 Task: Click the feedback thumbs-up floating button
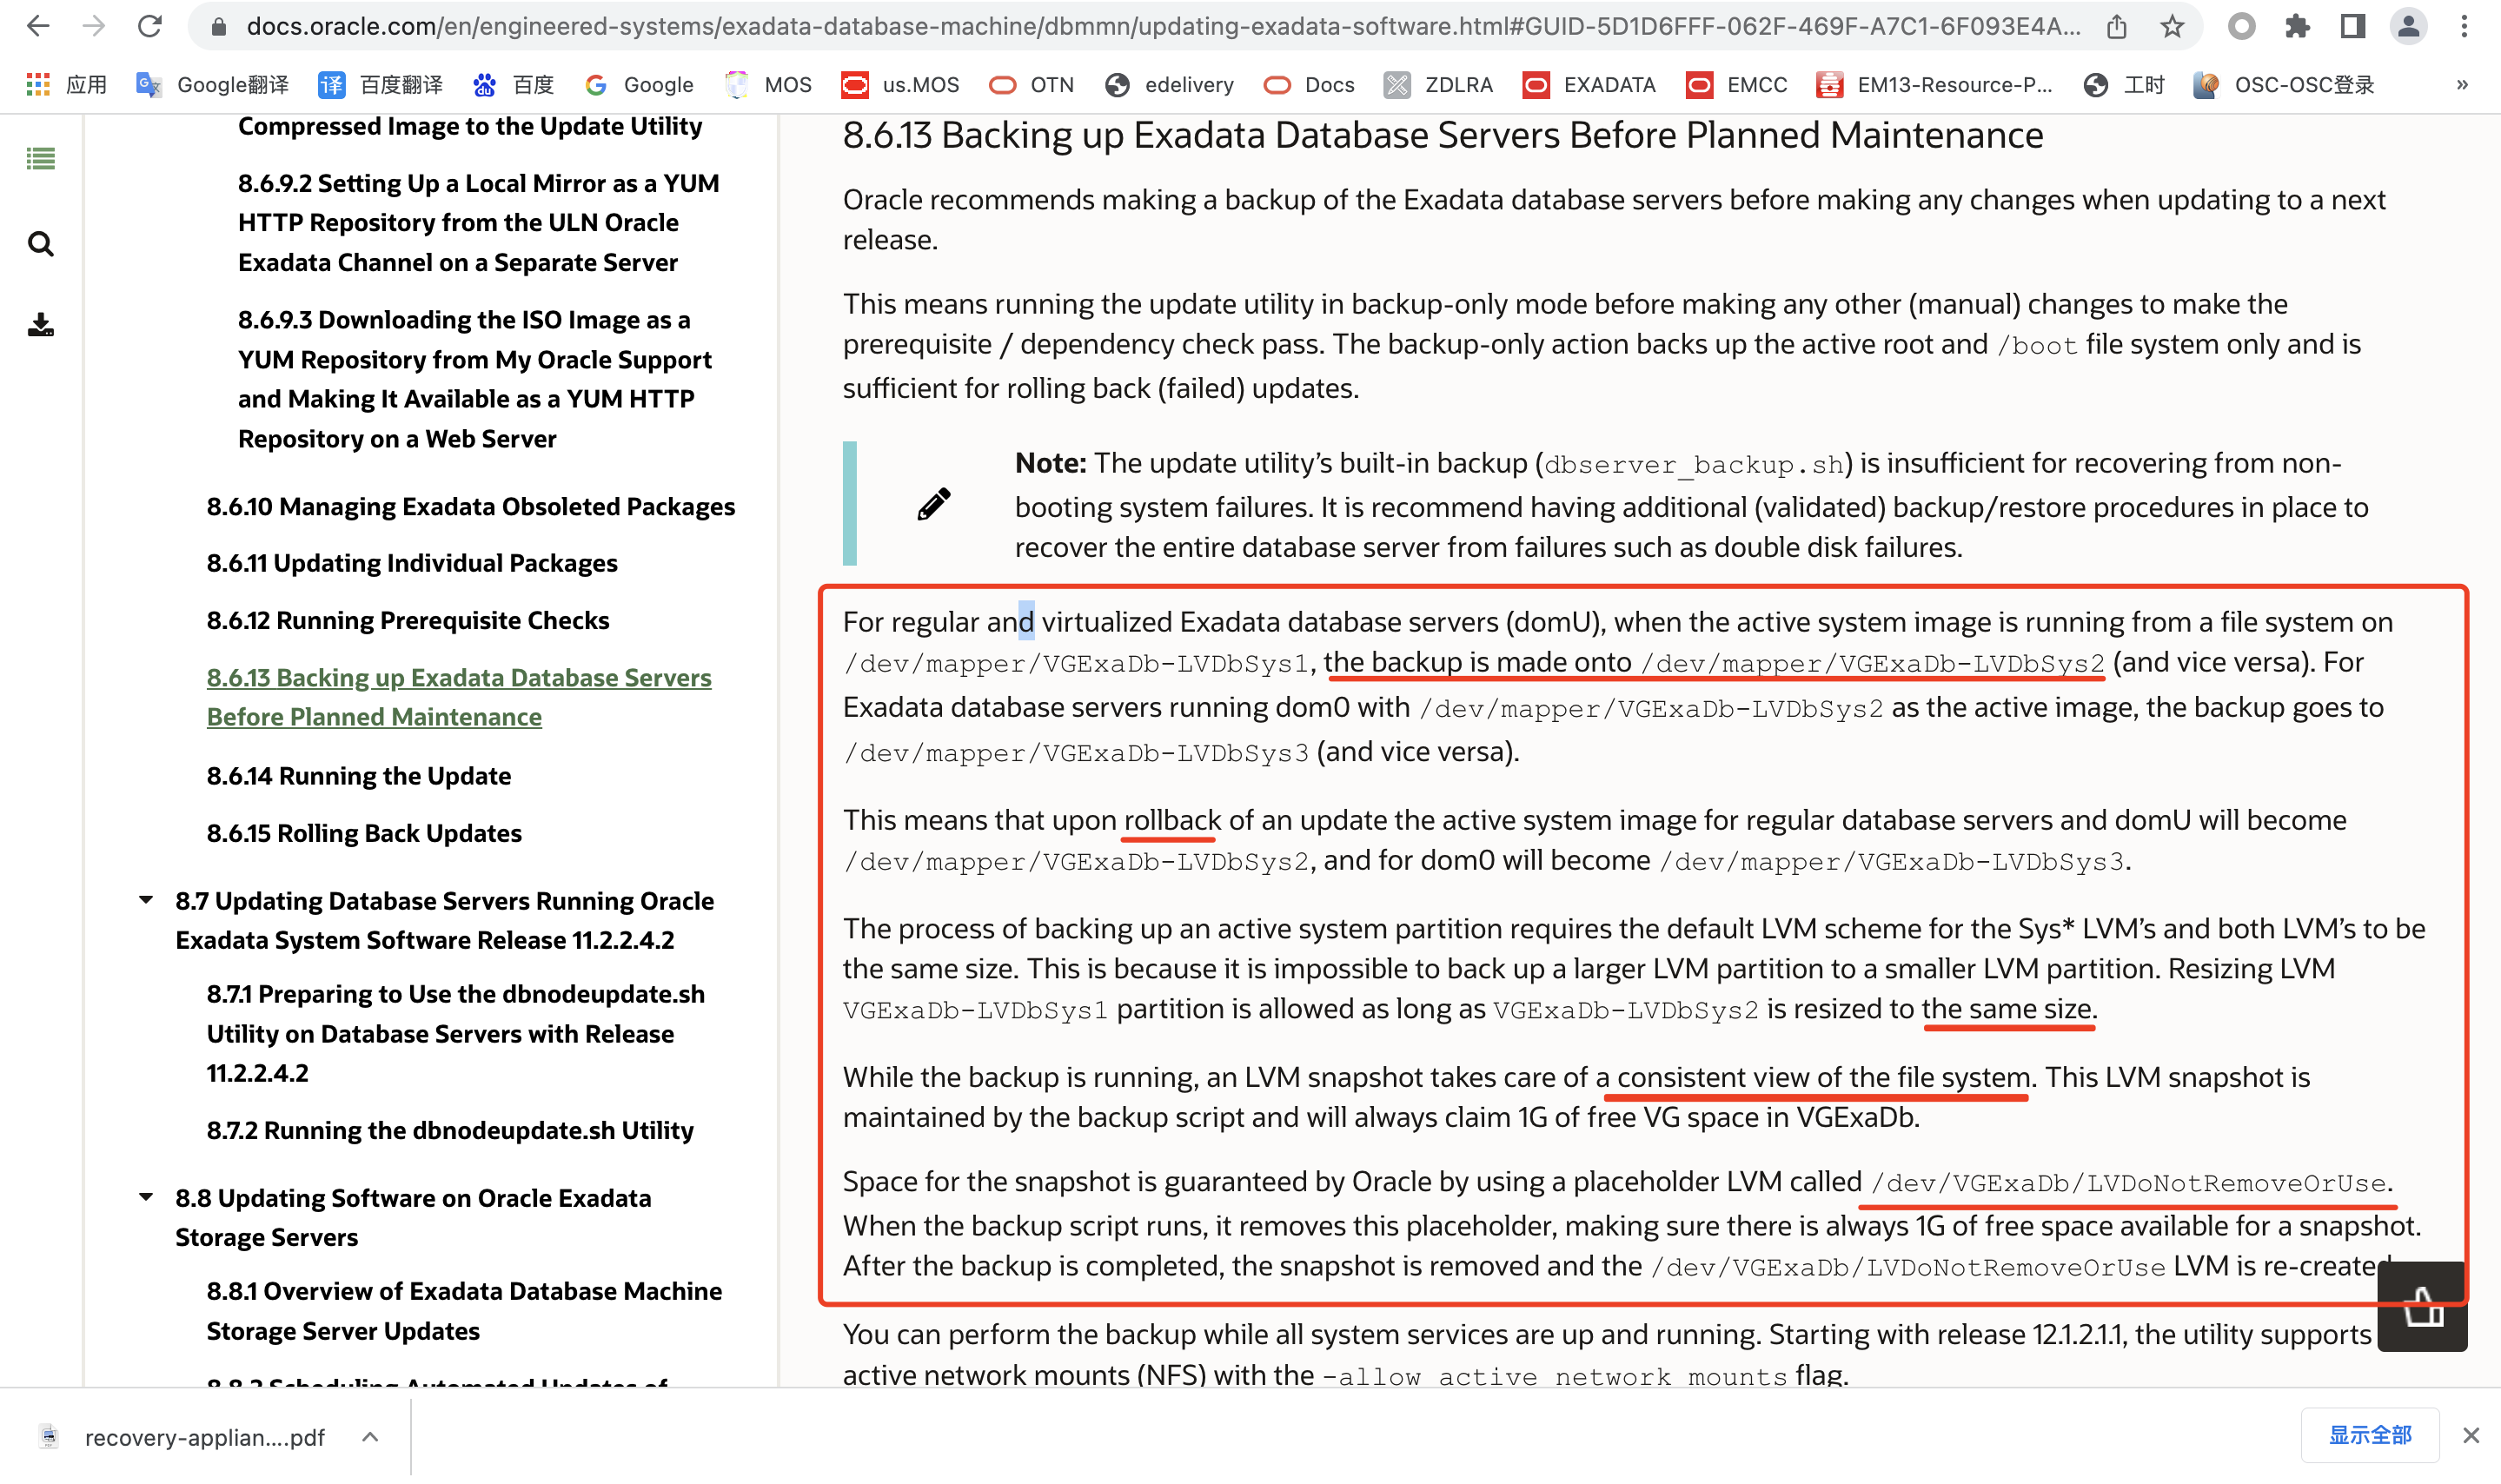pyautogui.click(x=2421, y=1307)
